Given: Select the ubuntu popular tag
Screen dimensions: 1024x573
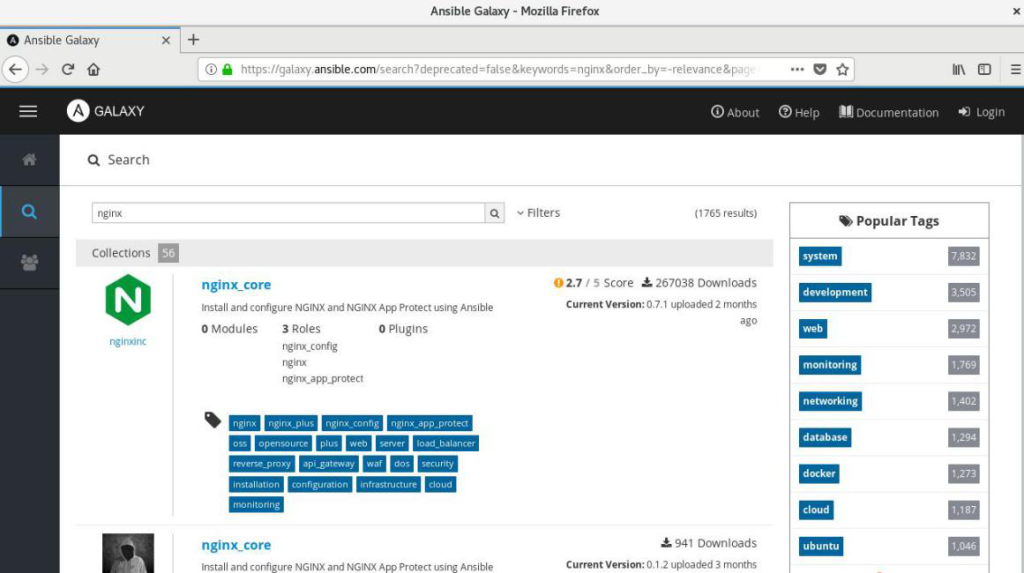Looking at the screenshot, I should (x=821, y=546).
